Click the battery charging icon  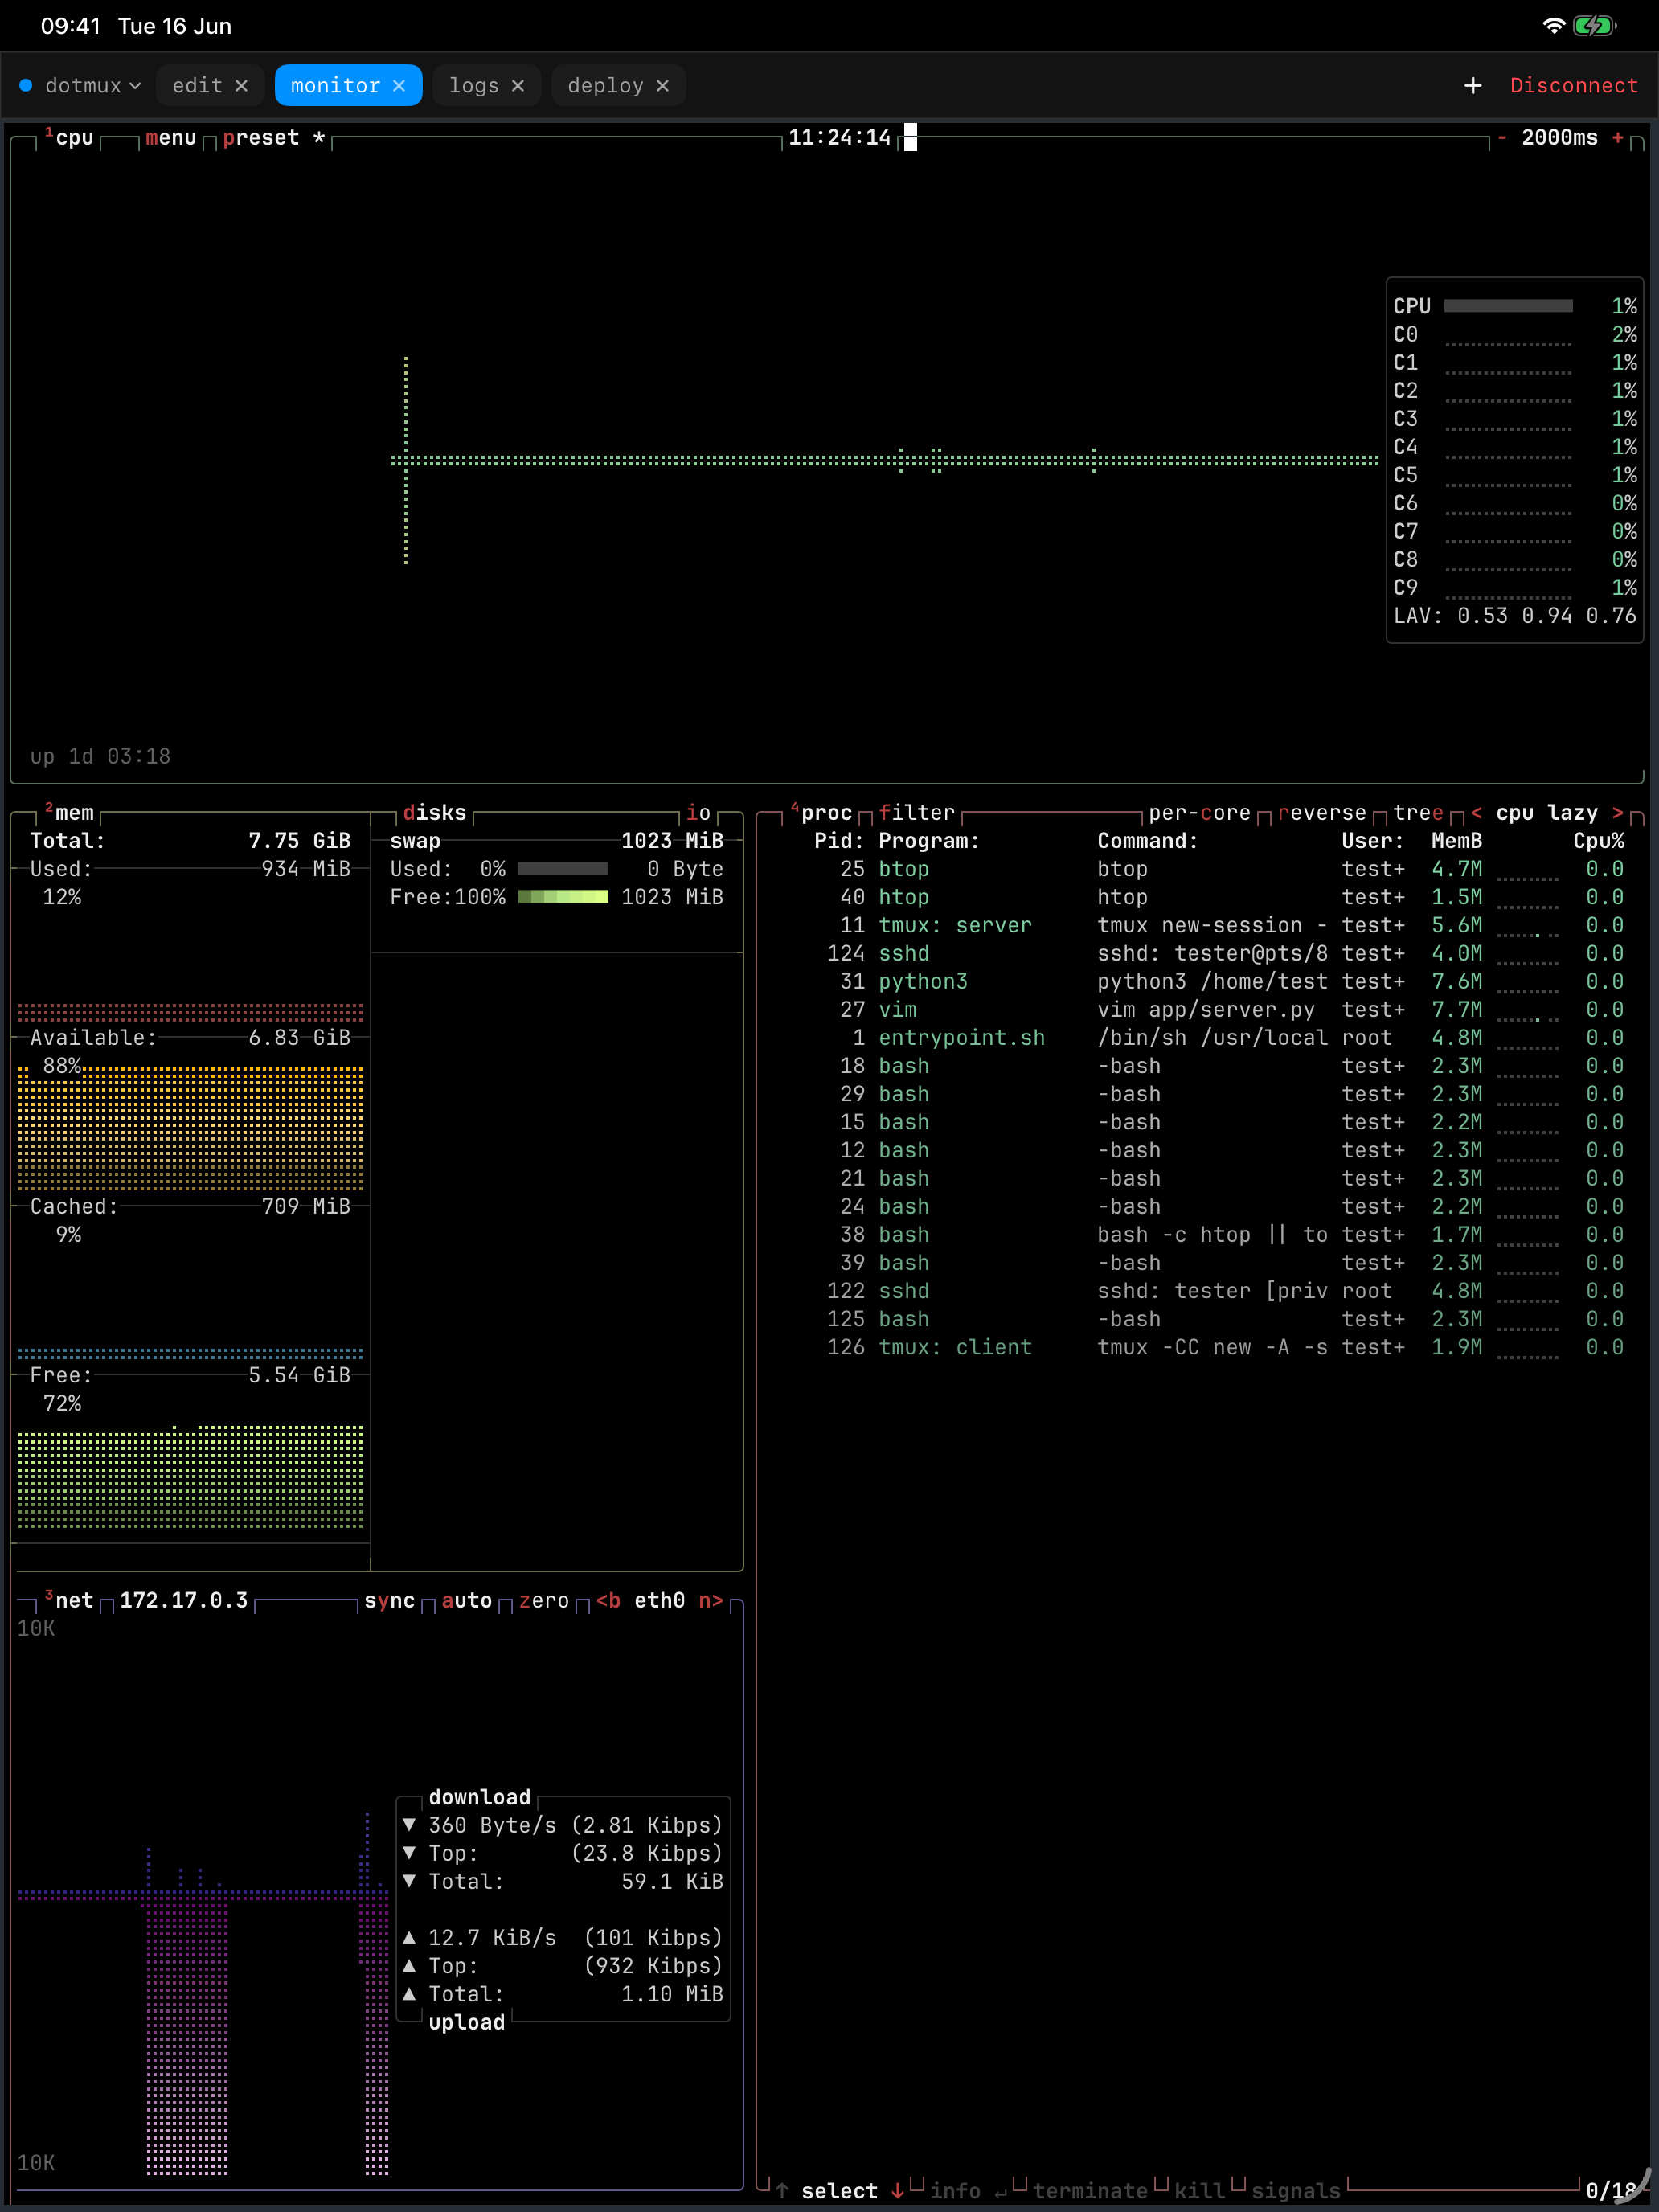1594,26
